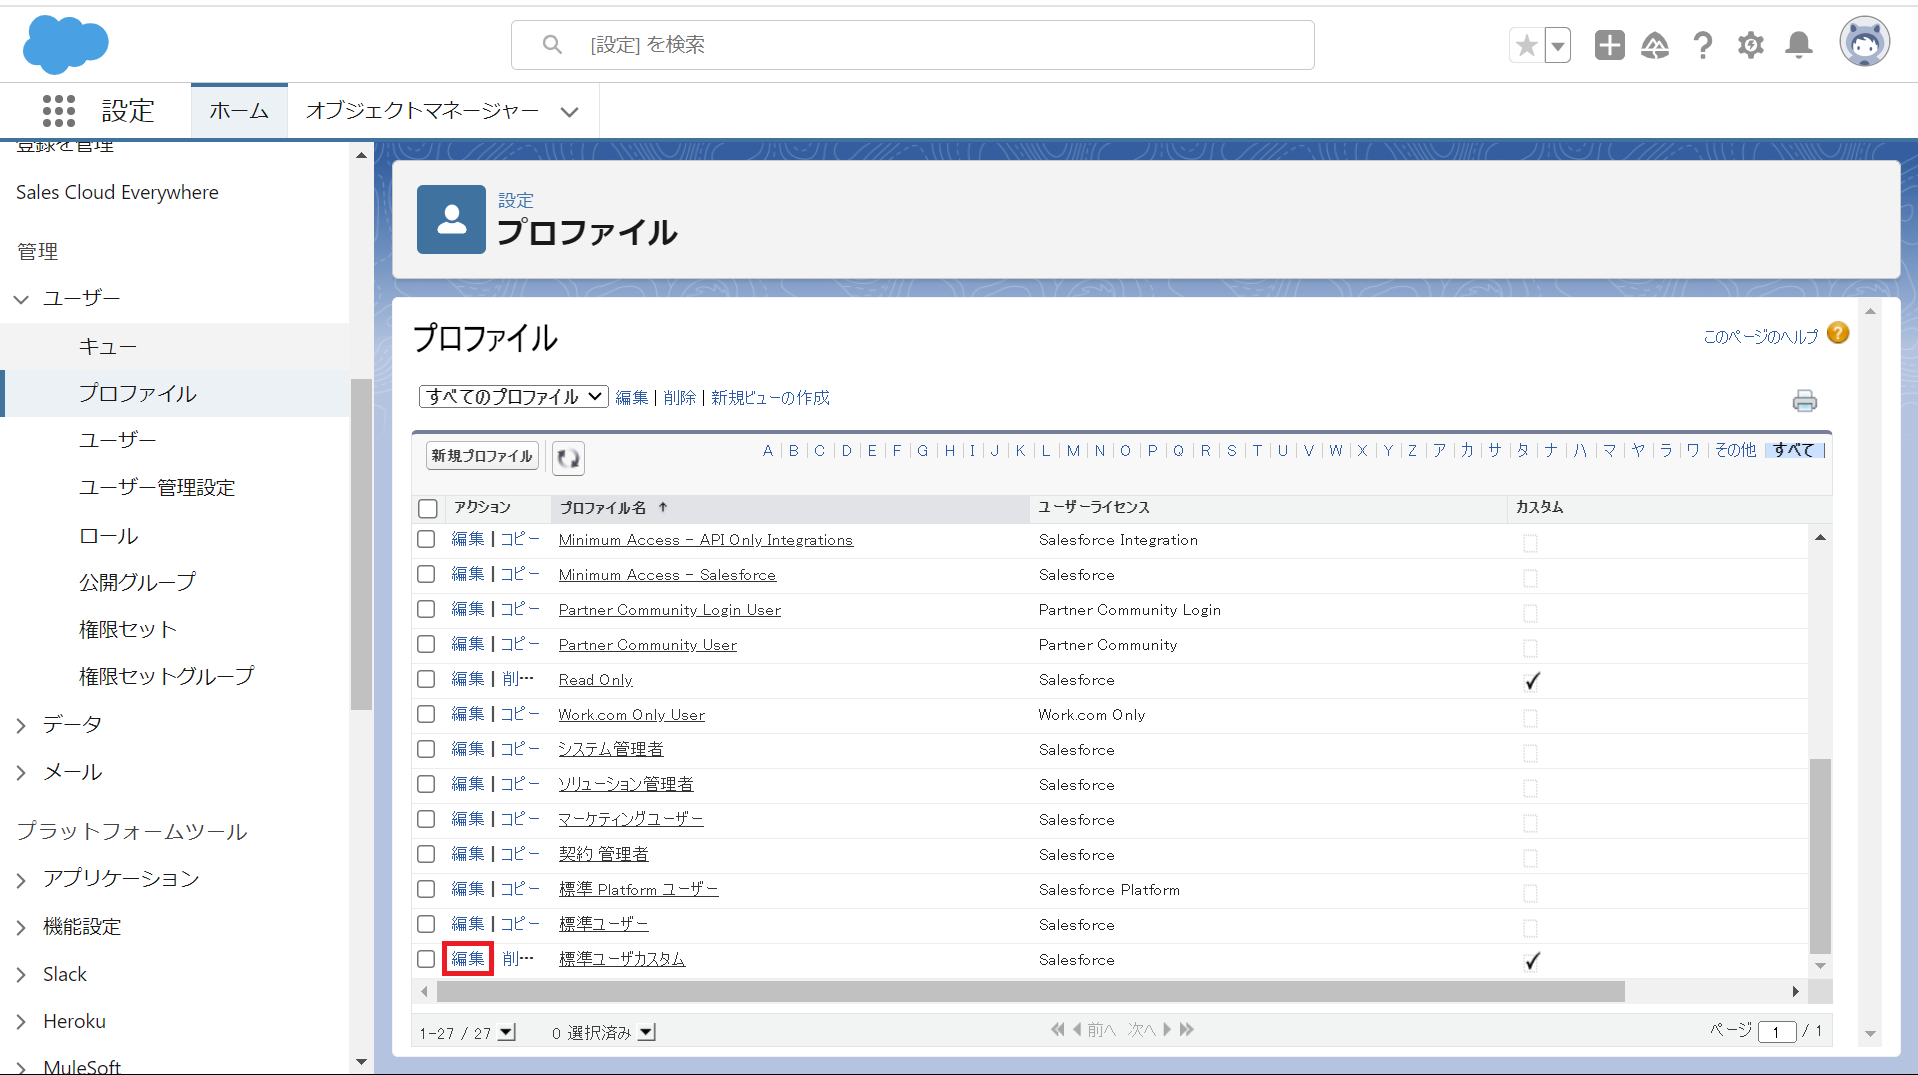Click the sidebar vertical scrollbar thumb

pyautogui.click(x=361, y=544)
